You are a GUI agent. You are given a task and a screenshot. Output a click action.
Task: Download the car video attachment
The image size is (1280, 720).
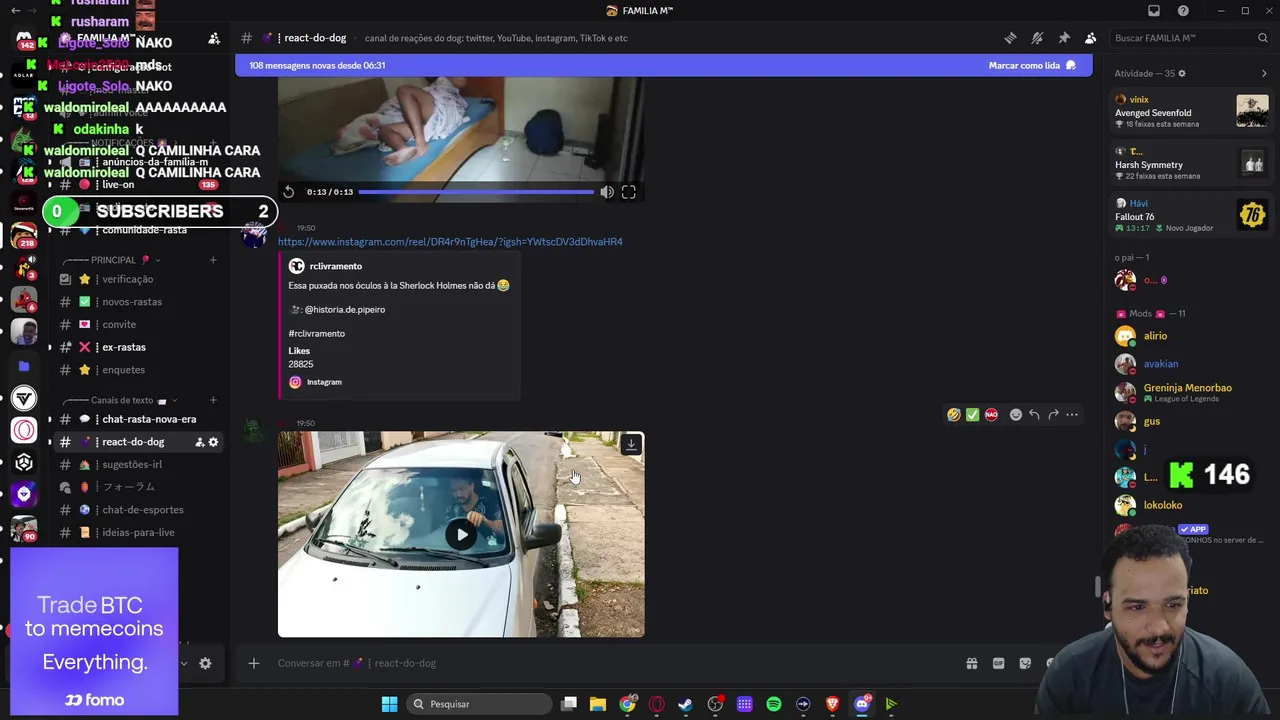(x=631, y=444)
